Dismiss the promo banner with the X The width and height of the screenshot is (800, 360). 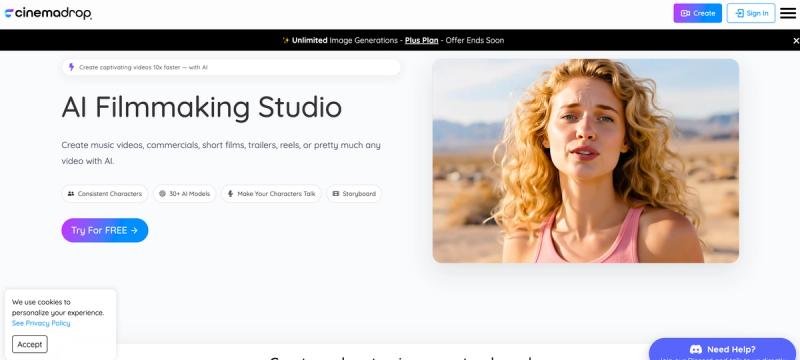[x=795, y=41]
